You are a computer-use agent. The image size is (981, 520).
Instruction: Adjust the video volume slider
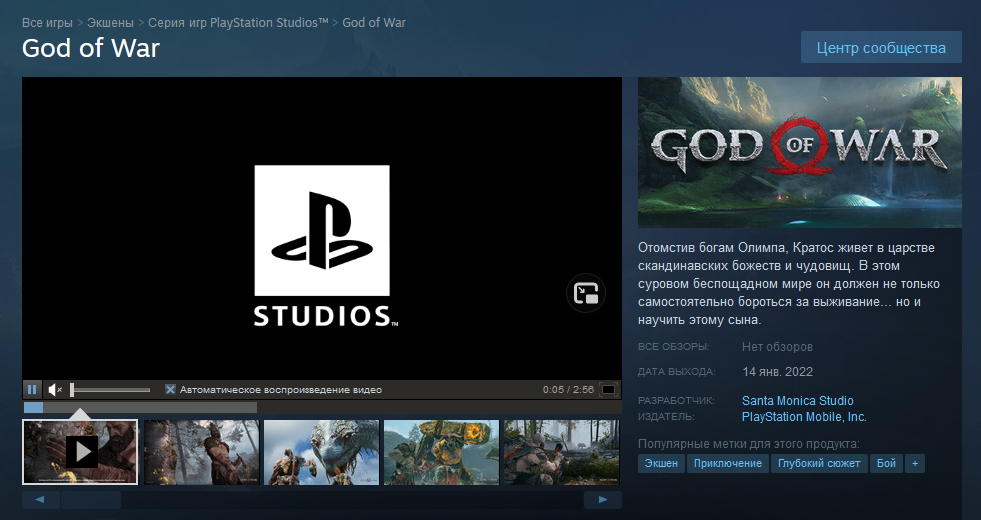(110, 390)
